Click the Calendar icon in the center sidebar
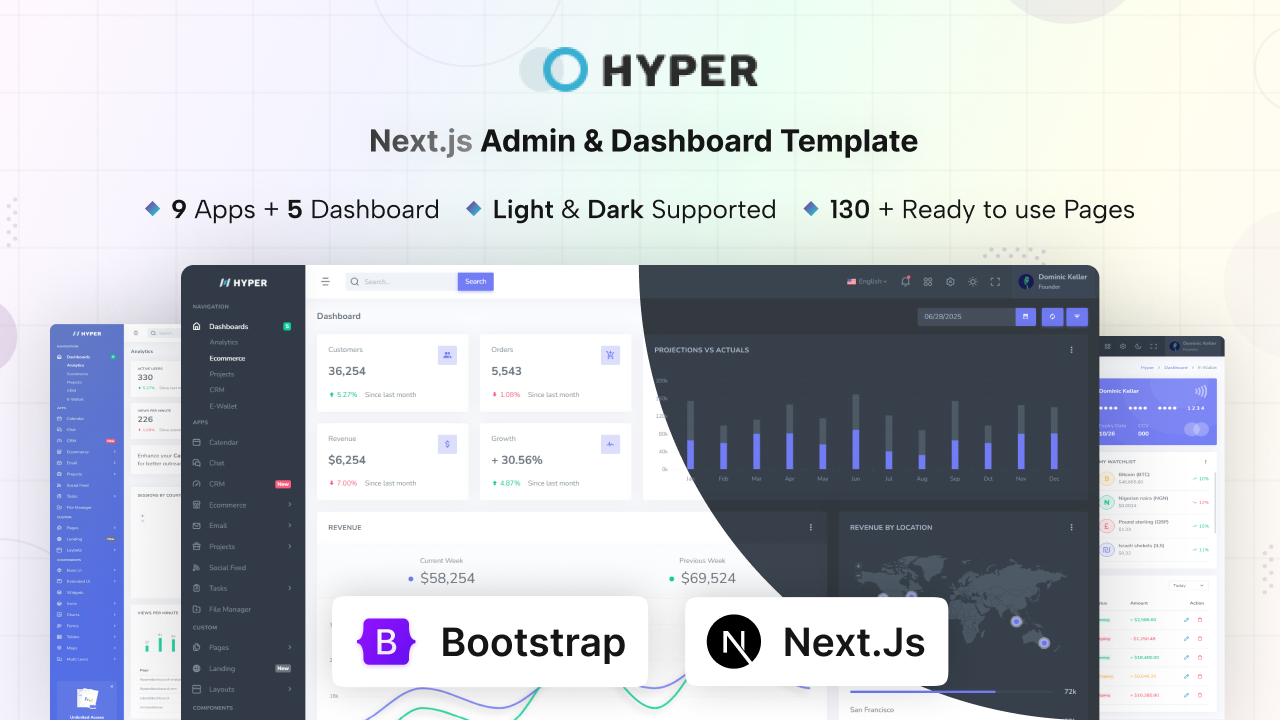1280x720 pixels. click(x=197, y=442)
